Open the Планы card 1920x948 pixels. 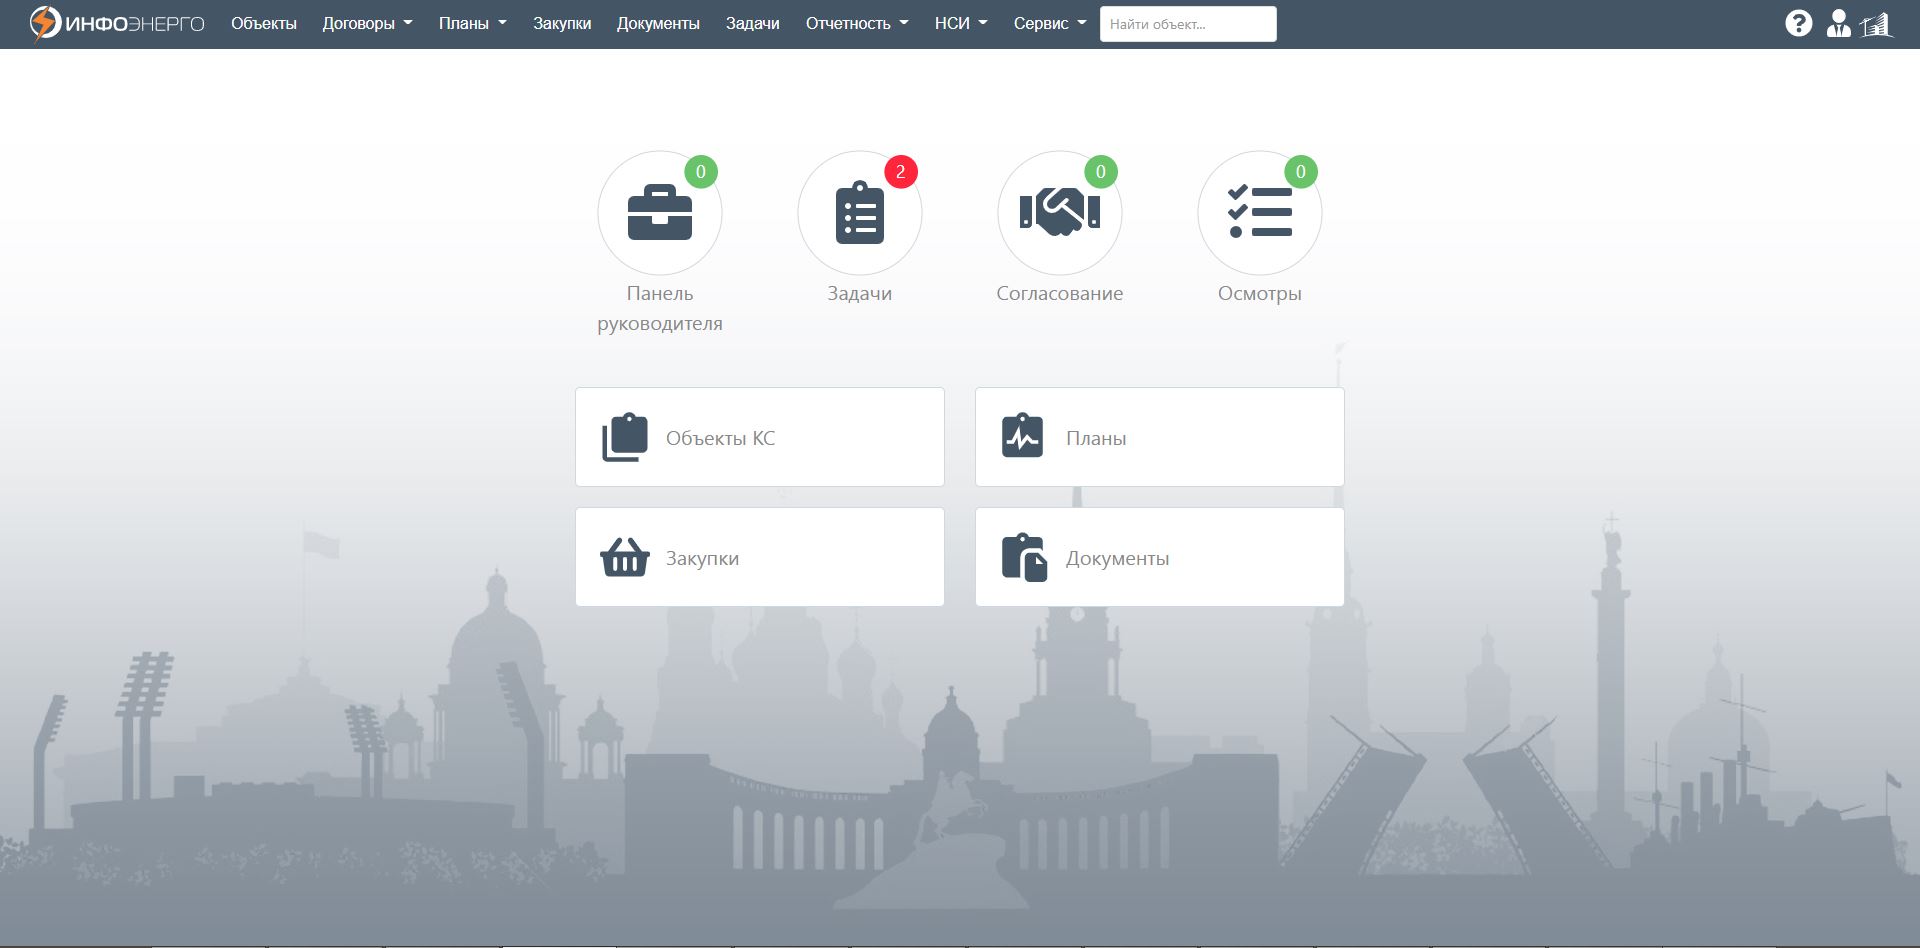pyautogui.click(x=1160, y=437)
